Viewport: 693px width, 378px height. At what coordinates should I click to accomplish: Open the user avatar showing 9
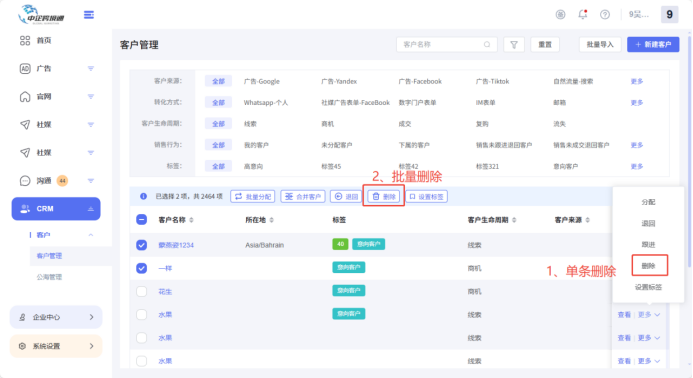click(x=669, y=15)
